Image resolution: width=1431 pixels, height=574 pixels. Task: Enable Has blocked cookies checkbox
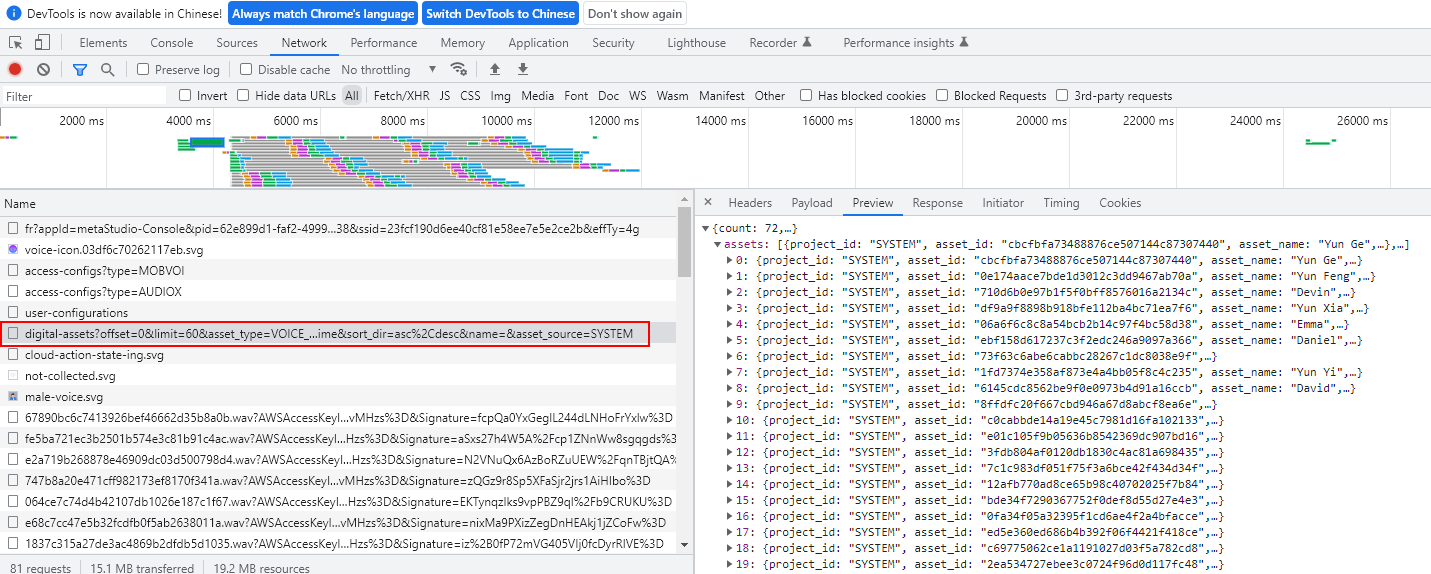(806, 95)
